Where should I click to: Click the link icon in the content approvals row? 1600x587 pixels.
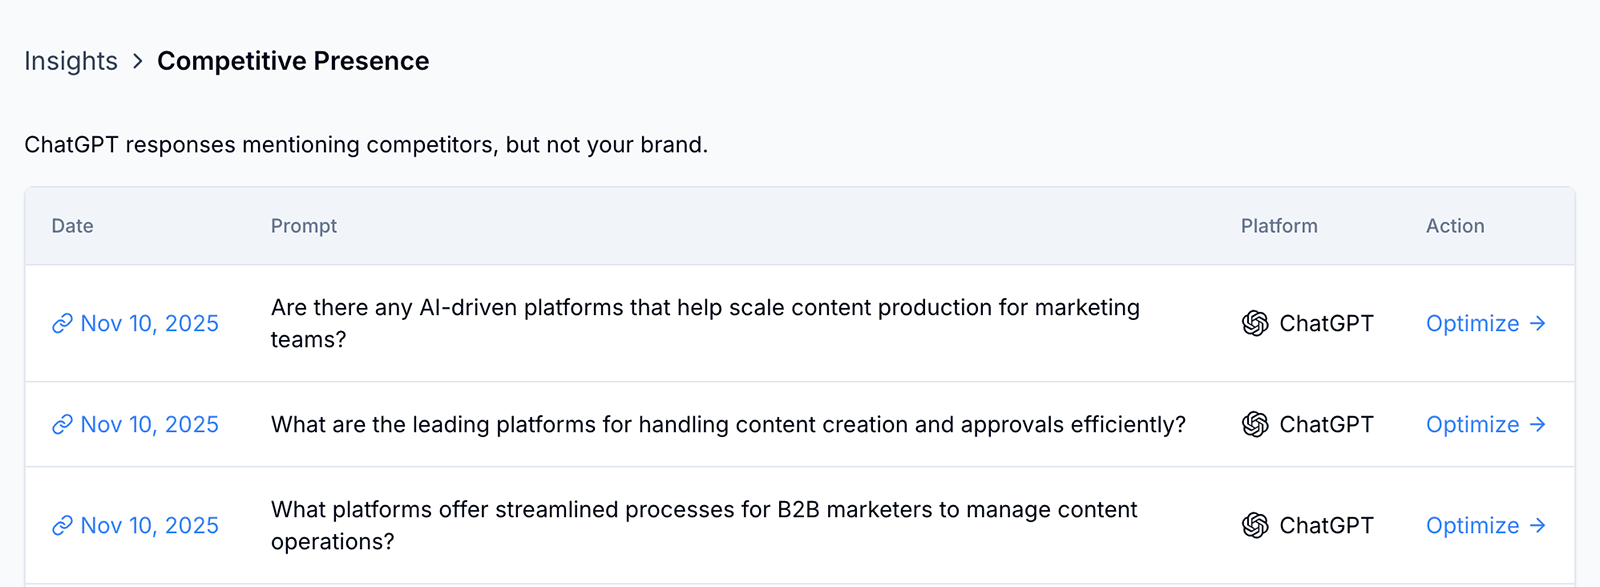point(62,425)
